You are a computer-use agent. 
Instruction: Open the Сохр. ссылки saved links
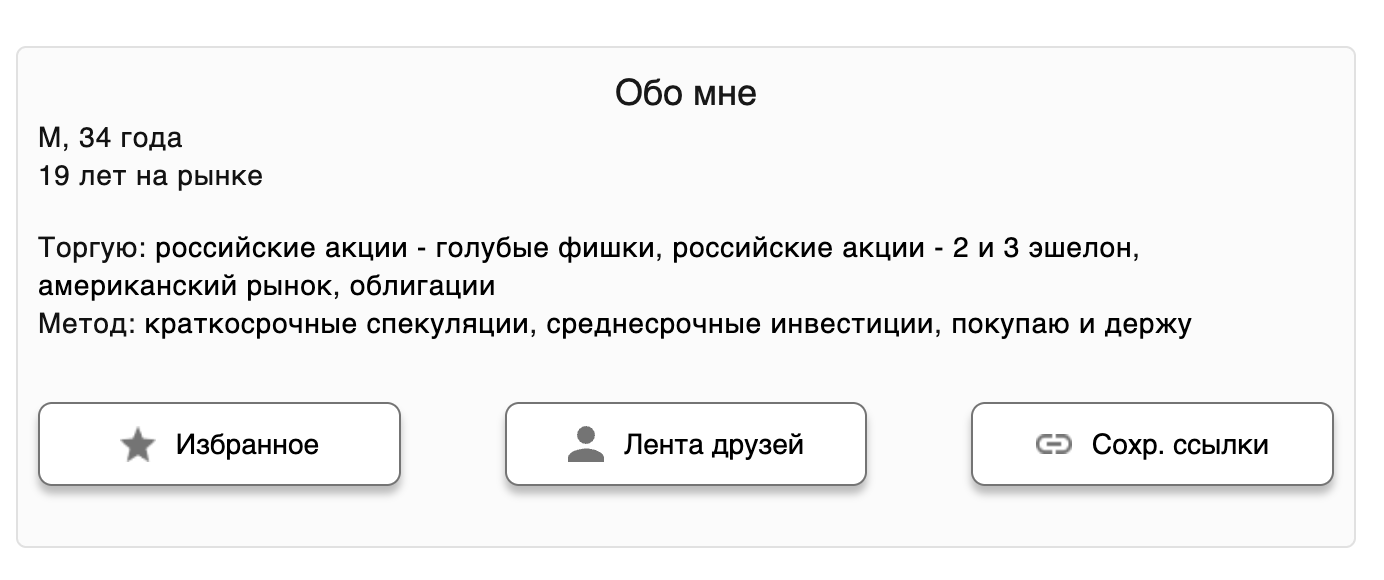pyautogui.click(x=1152, y=444)
